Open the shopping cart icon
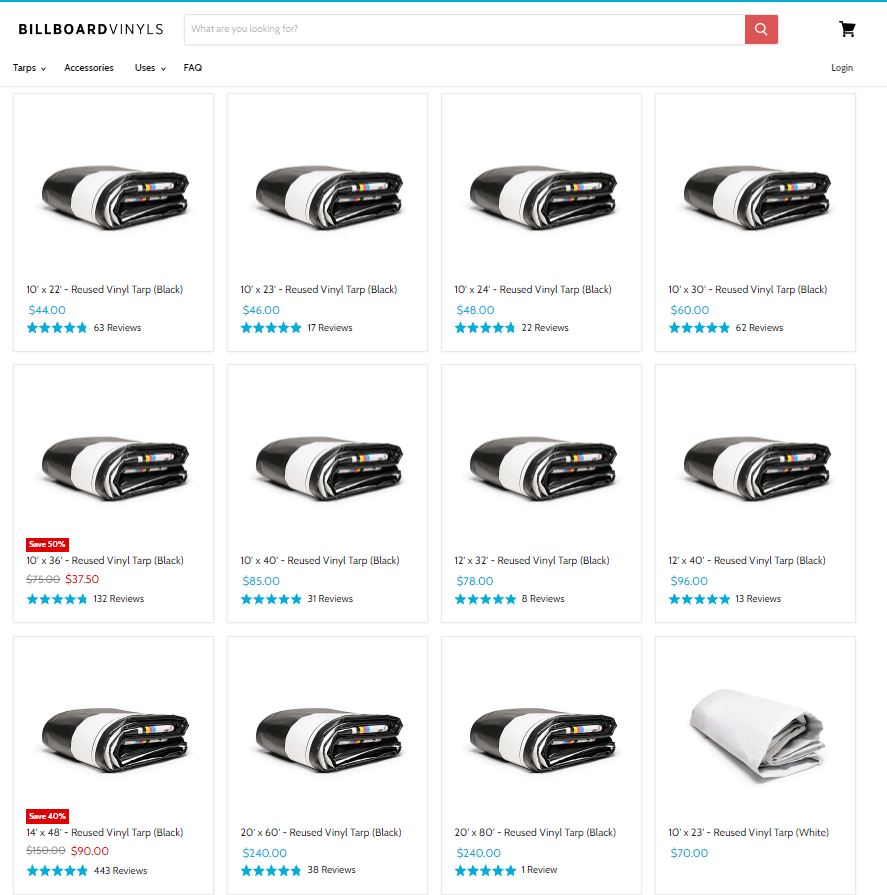 [x=847, y=29]
